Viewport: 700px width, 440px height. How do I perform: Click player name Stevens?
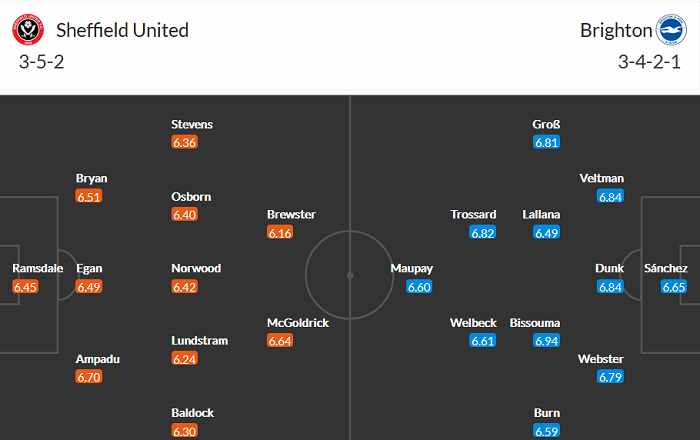192,125
